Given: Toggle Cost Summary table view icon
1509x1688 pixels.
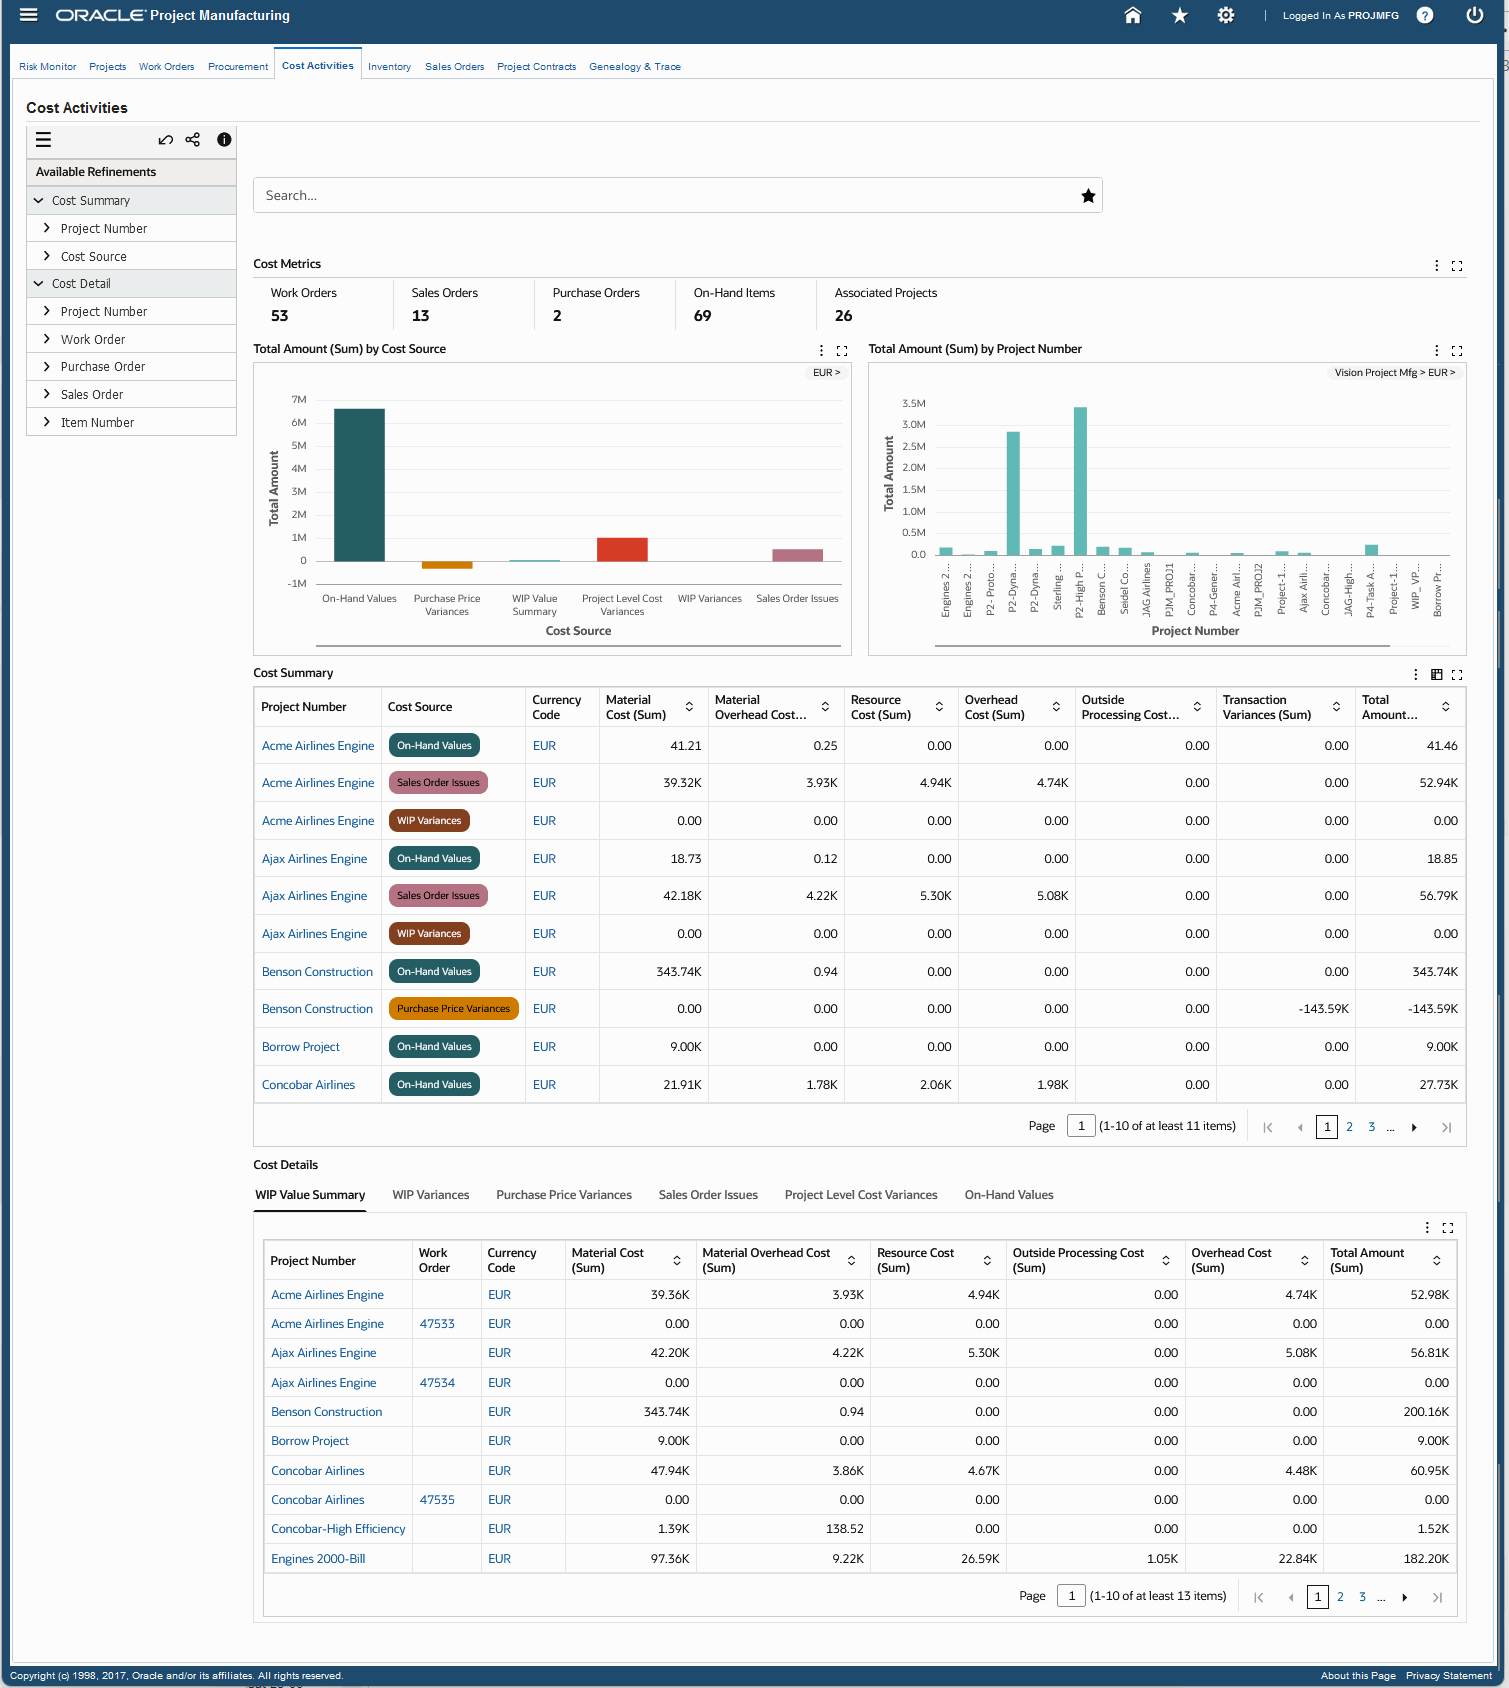Looking at the screenshot, I should (1437, 675).
